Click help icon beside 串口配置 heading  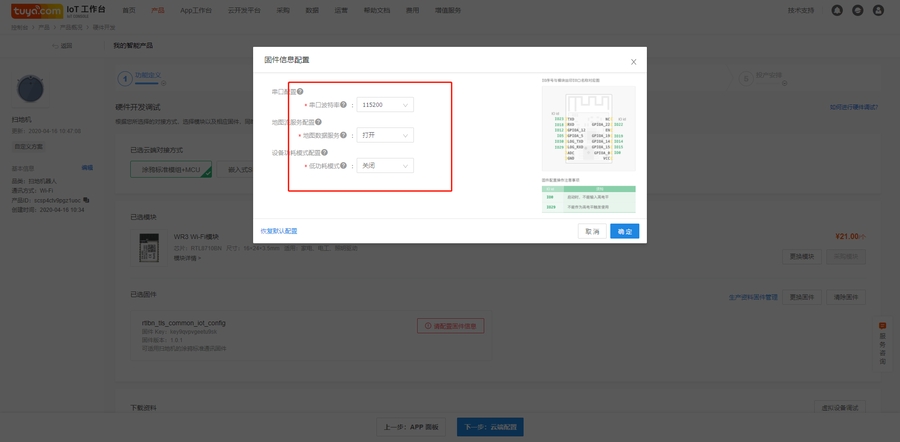(300, 91)
